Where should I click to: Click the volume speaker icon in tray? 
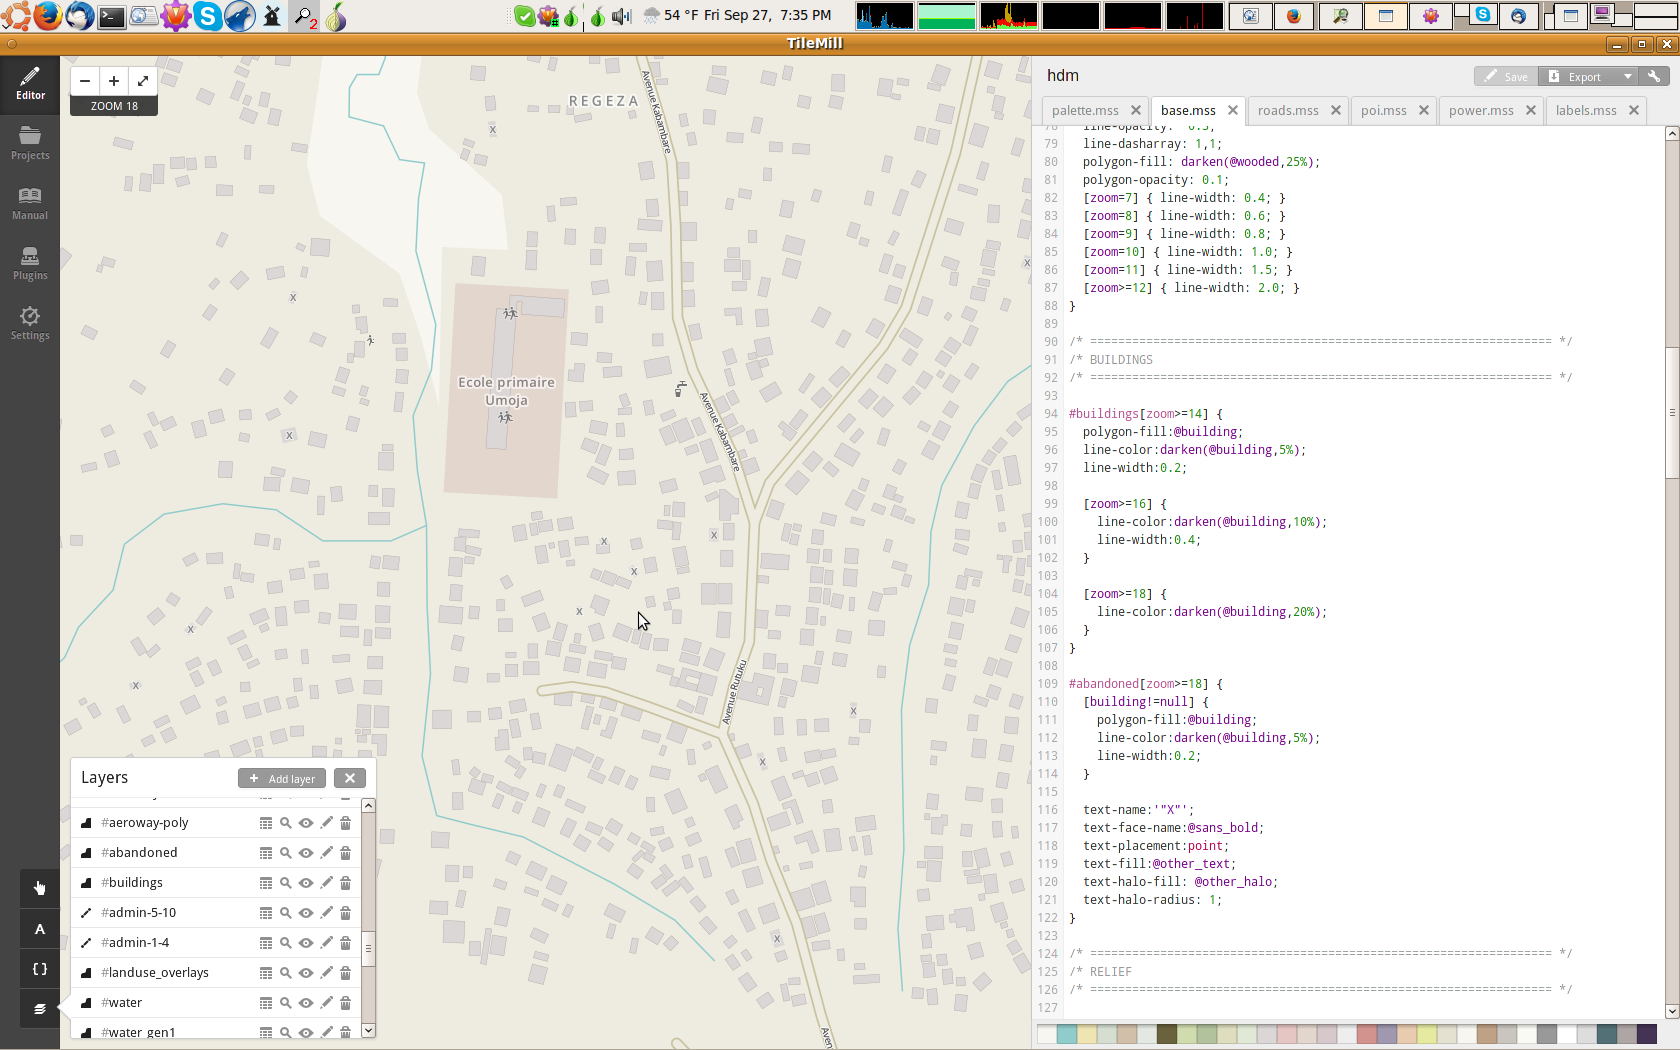pos(621,15)
